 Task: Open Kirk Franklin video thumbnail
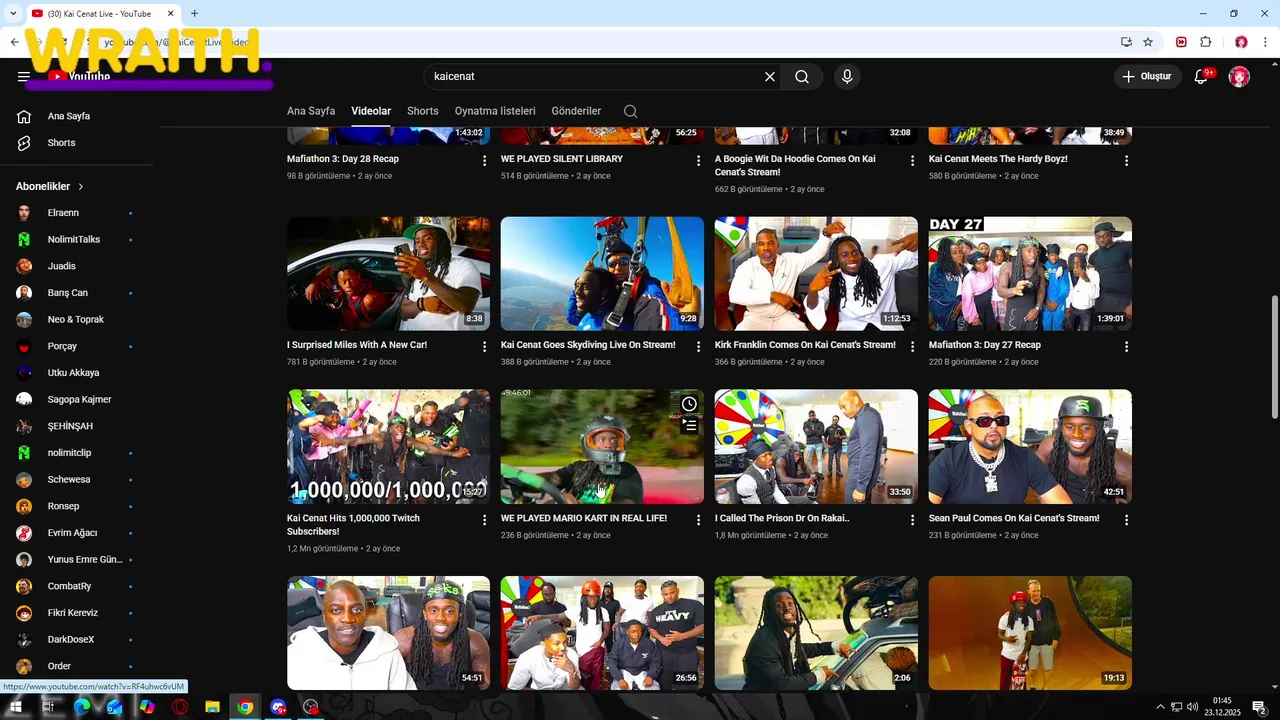click(x=816, y=274)
